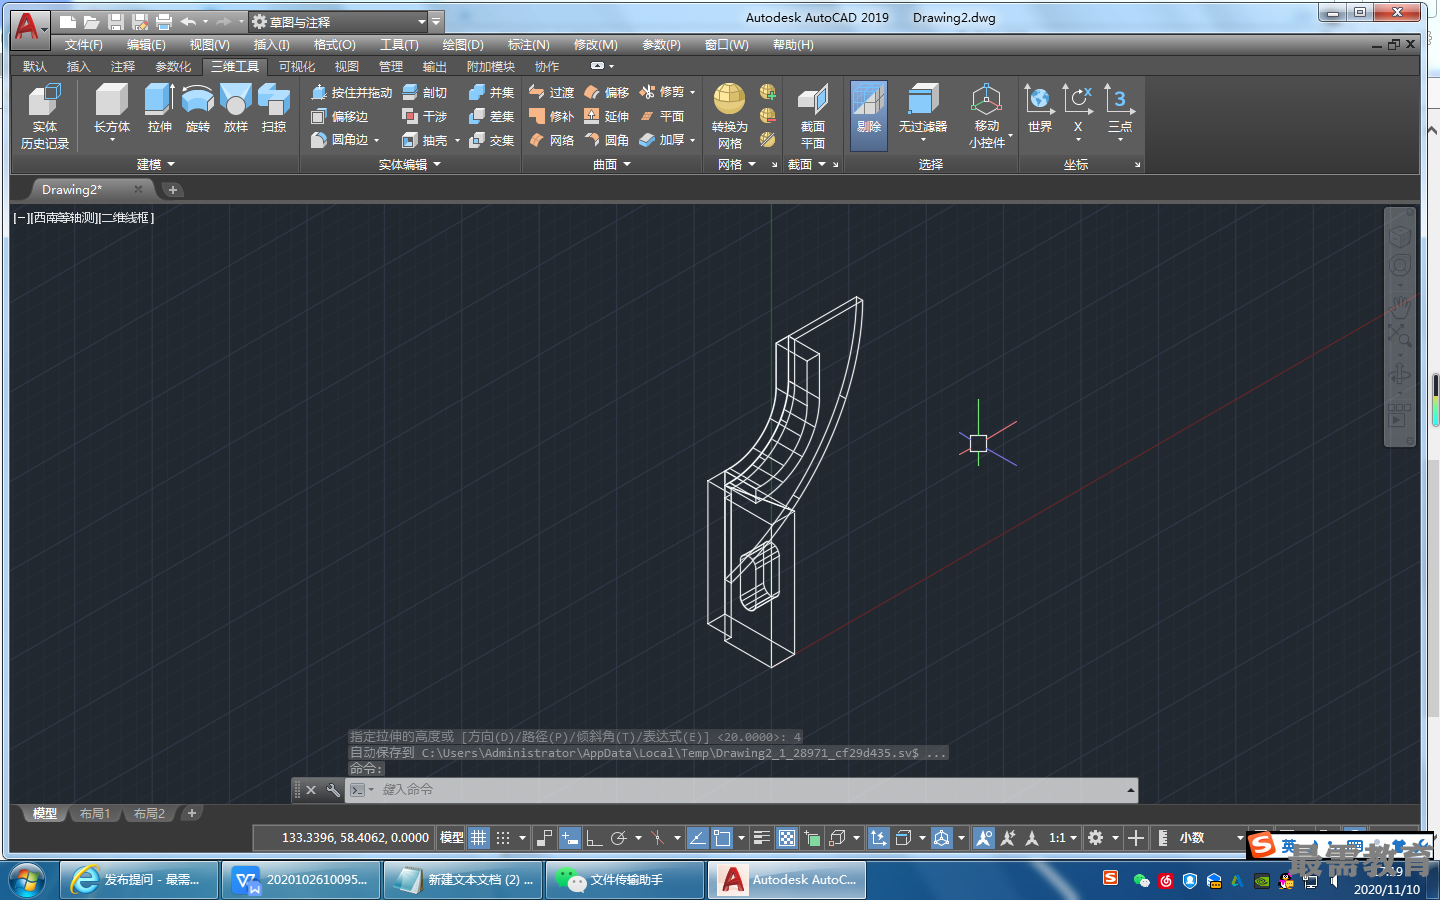Open the 绘图(D) menu
1440x900 pixels.
click(x=463, y=45)
